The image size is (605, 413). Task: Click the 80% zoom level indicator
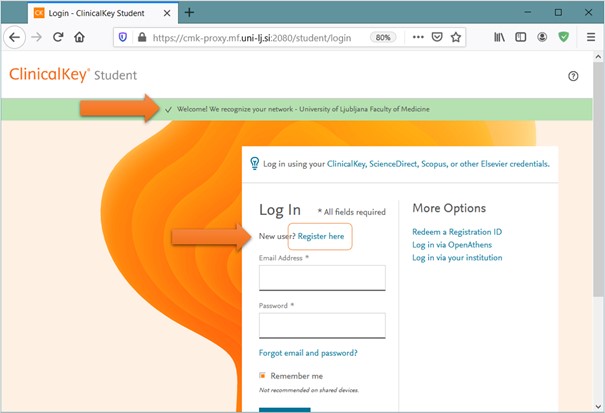(x=382, y=37)
